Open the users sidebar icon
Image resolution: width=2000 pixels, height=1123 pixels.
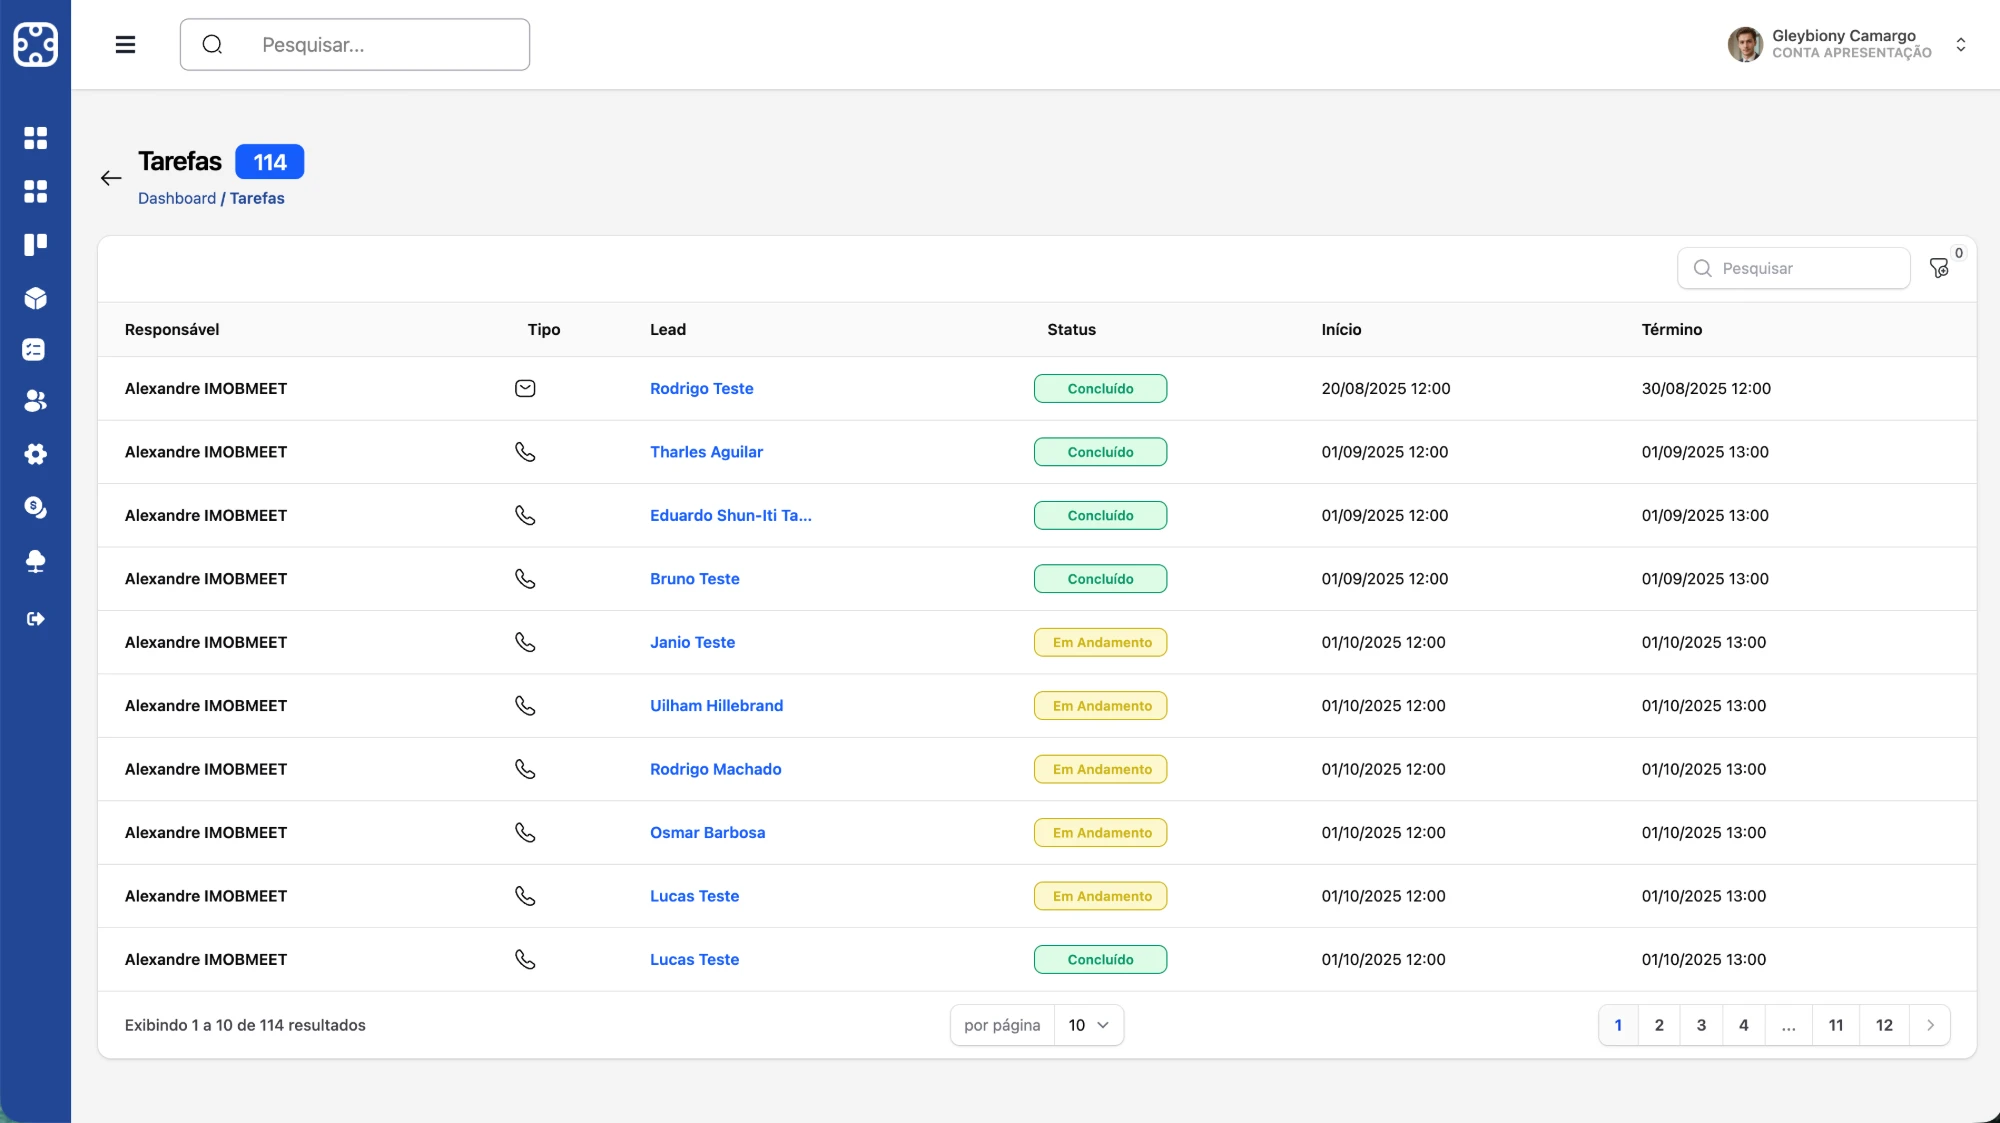coord(35,401)
